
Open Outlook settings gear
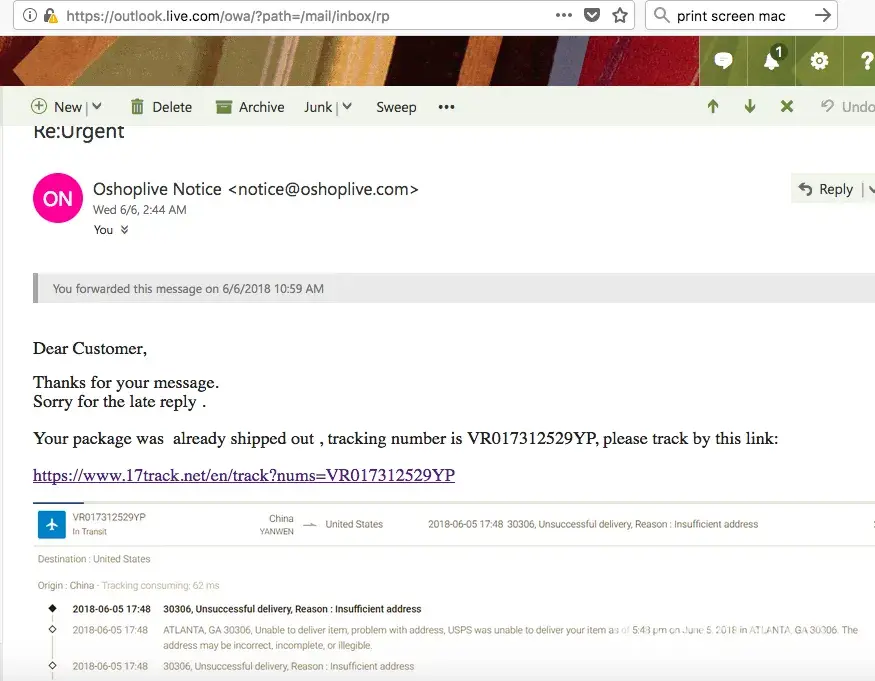click(819, 61)
